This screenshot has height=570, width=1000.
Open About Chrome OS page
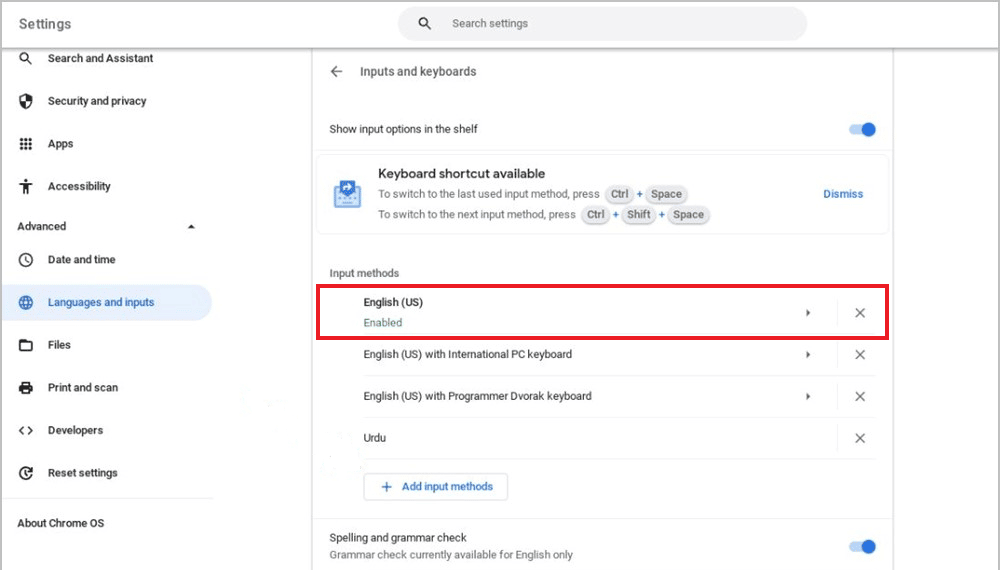click(x=61, y=523)
